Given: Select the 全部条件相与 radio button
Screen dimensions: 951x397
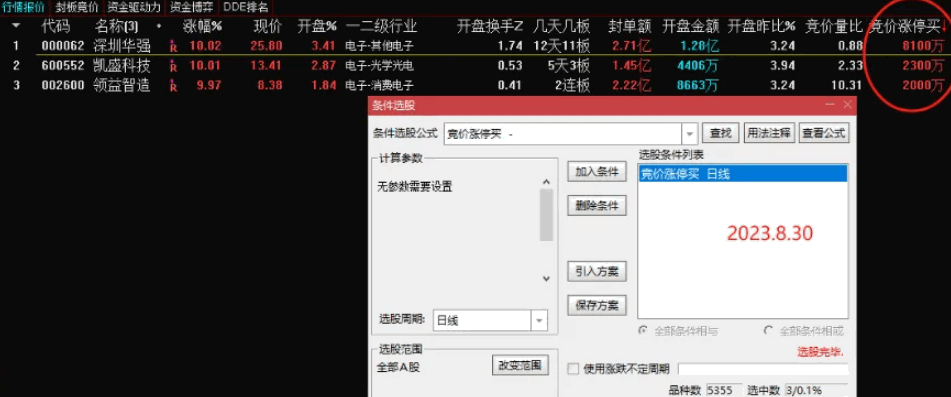Looking at the screenshot, I should tap(643, 330).
